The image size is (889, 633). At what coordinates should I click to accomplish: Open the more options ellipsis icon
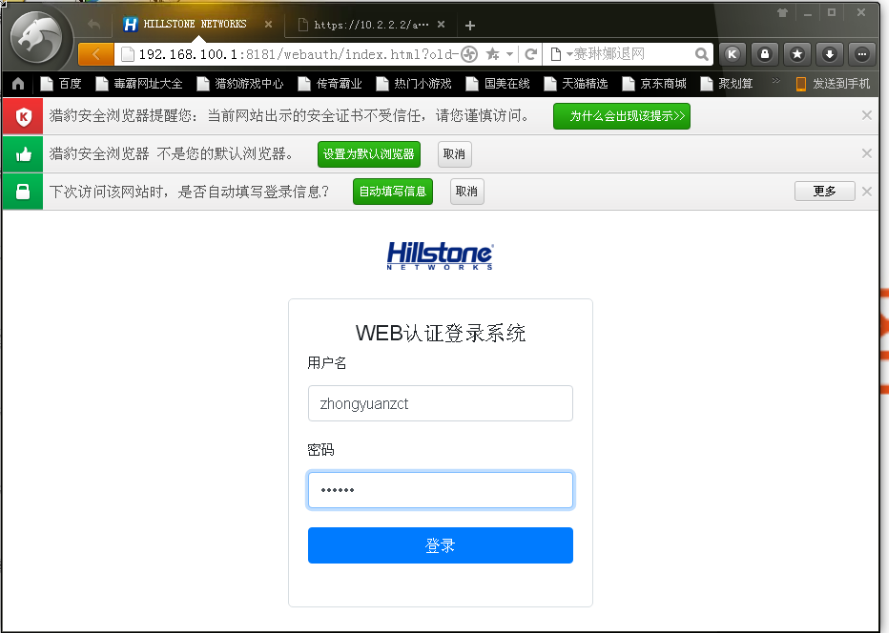[862, 54]
